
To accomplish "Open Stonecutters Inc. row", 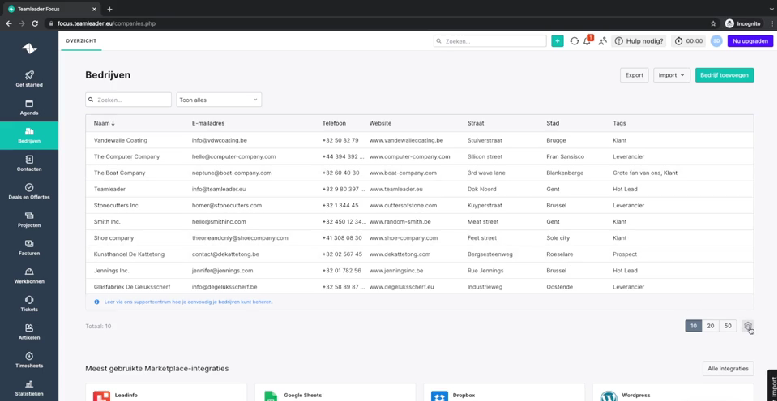I will click(x=419, y=205).
